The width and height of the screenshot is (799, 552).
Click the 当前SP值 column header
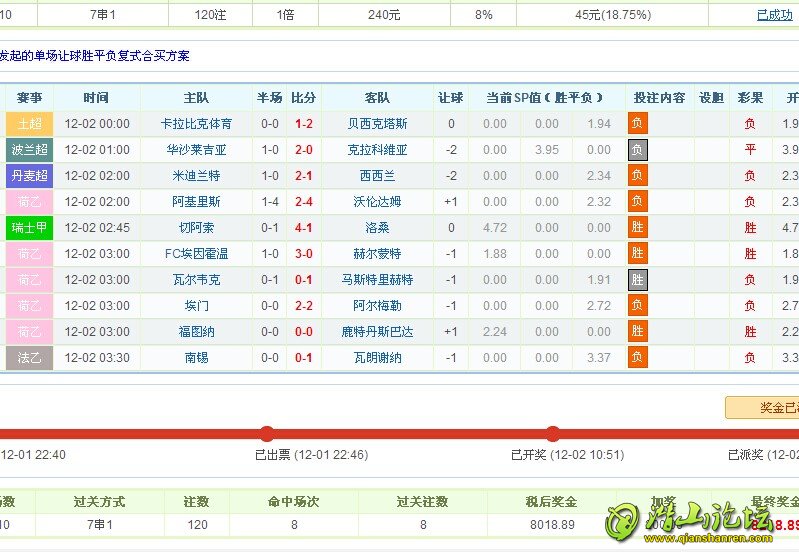pyautogui.click(x=545, y=98)
